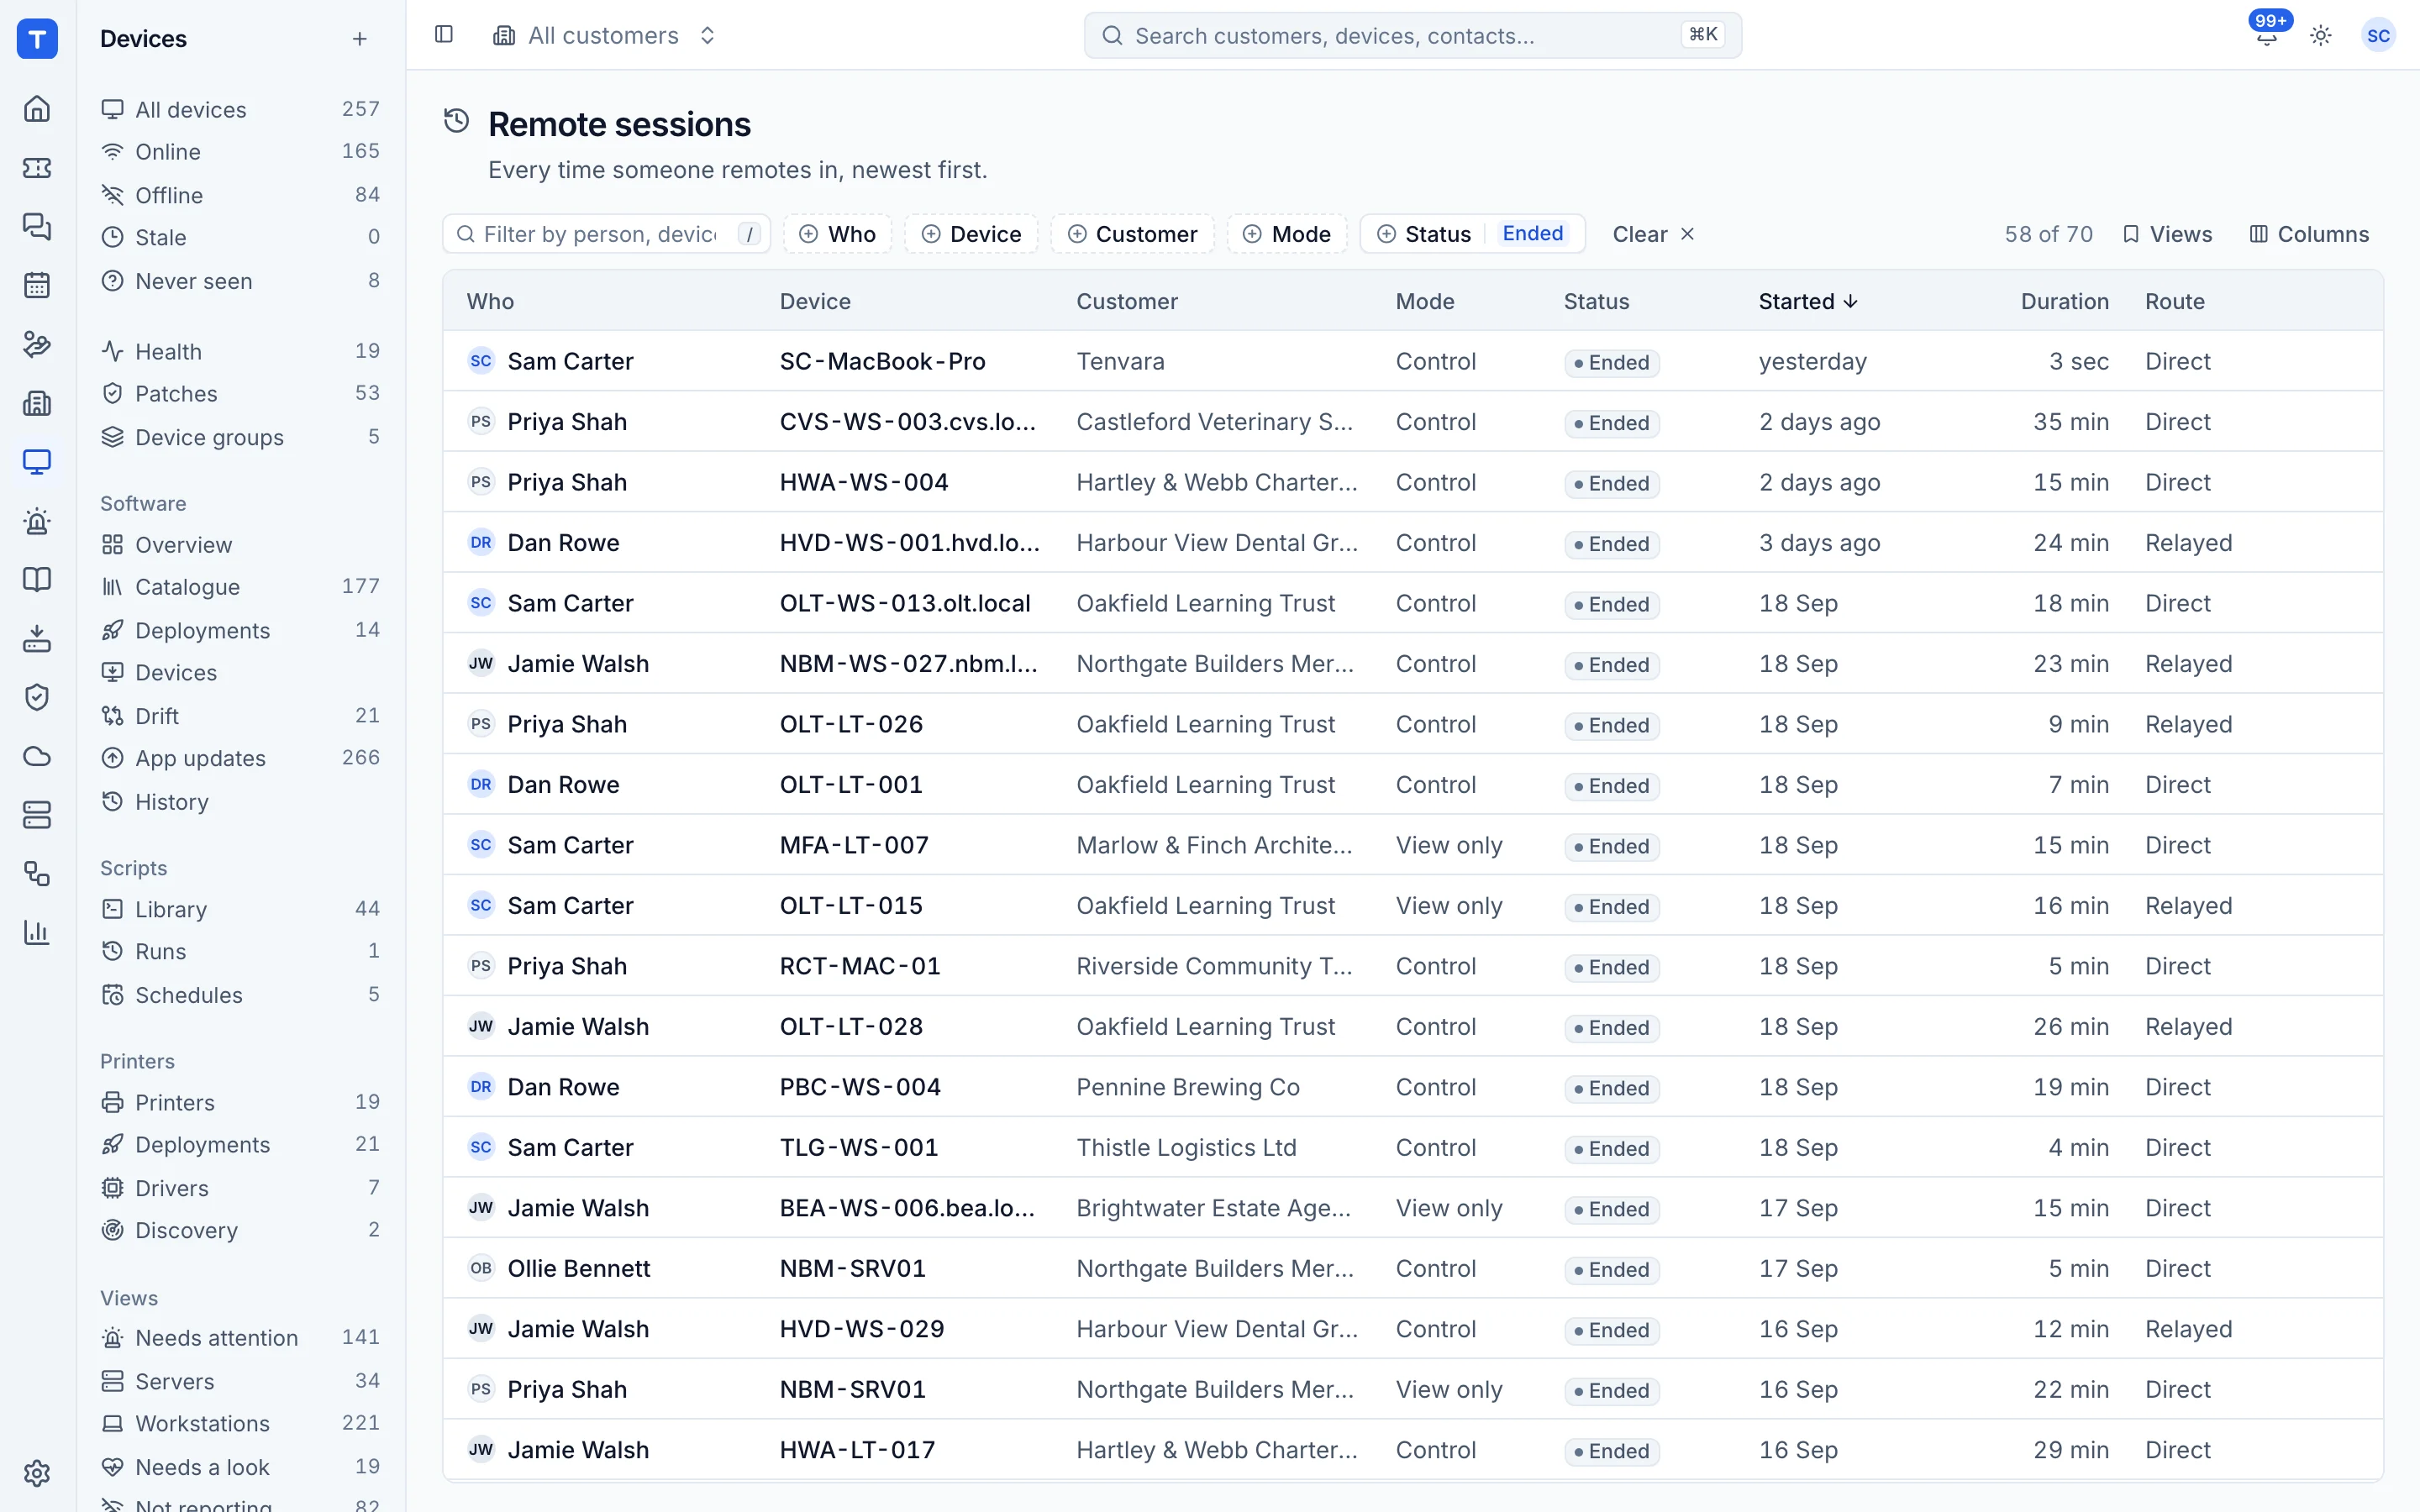Open the book knowledge base rail icon
Image resolution: width=2420 pixels, height=1512 pixels.
(x=37, y=579)
